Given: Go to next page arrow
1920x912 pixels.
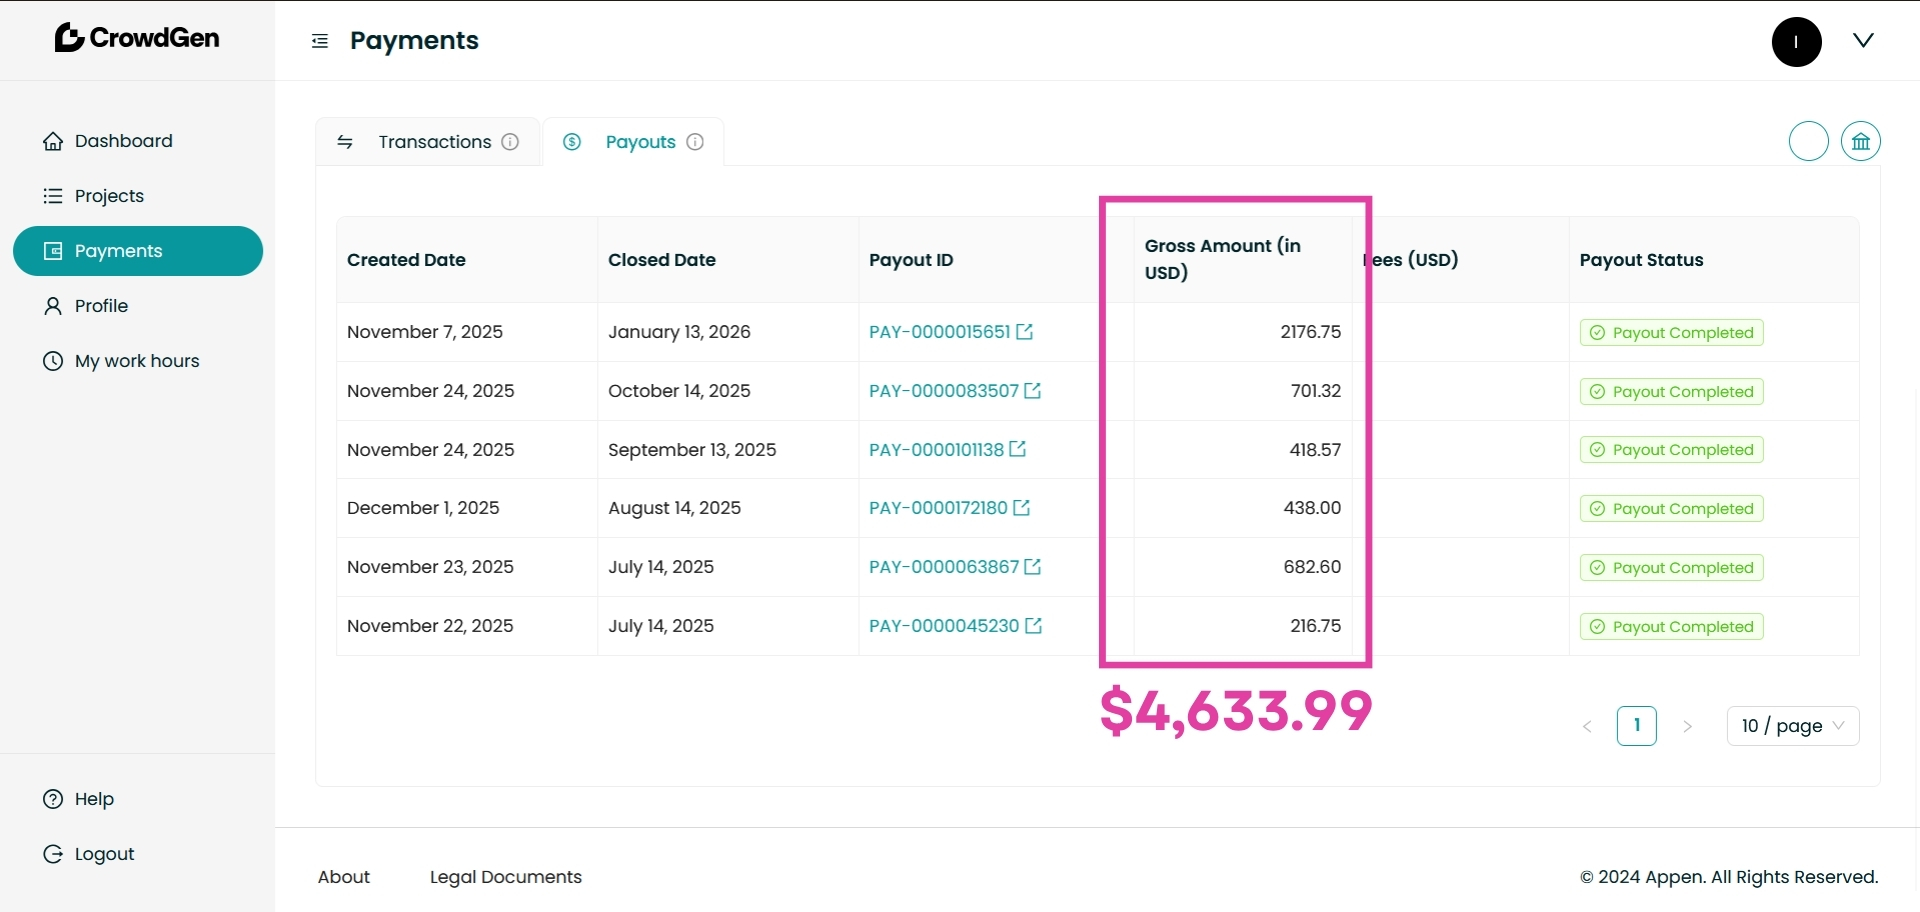Looking at the screenshot, I should click(1688, 727).
